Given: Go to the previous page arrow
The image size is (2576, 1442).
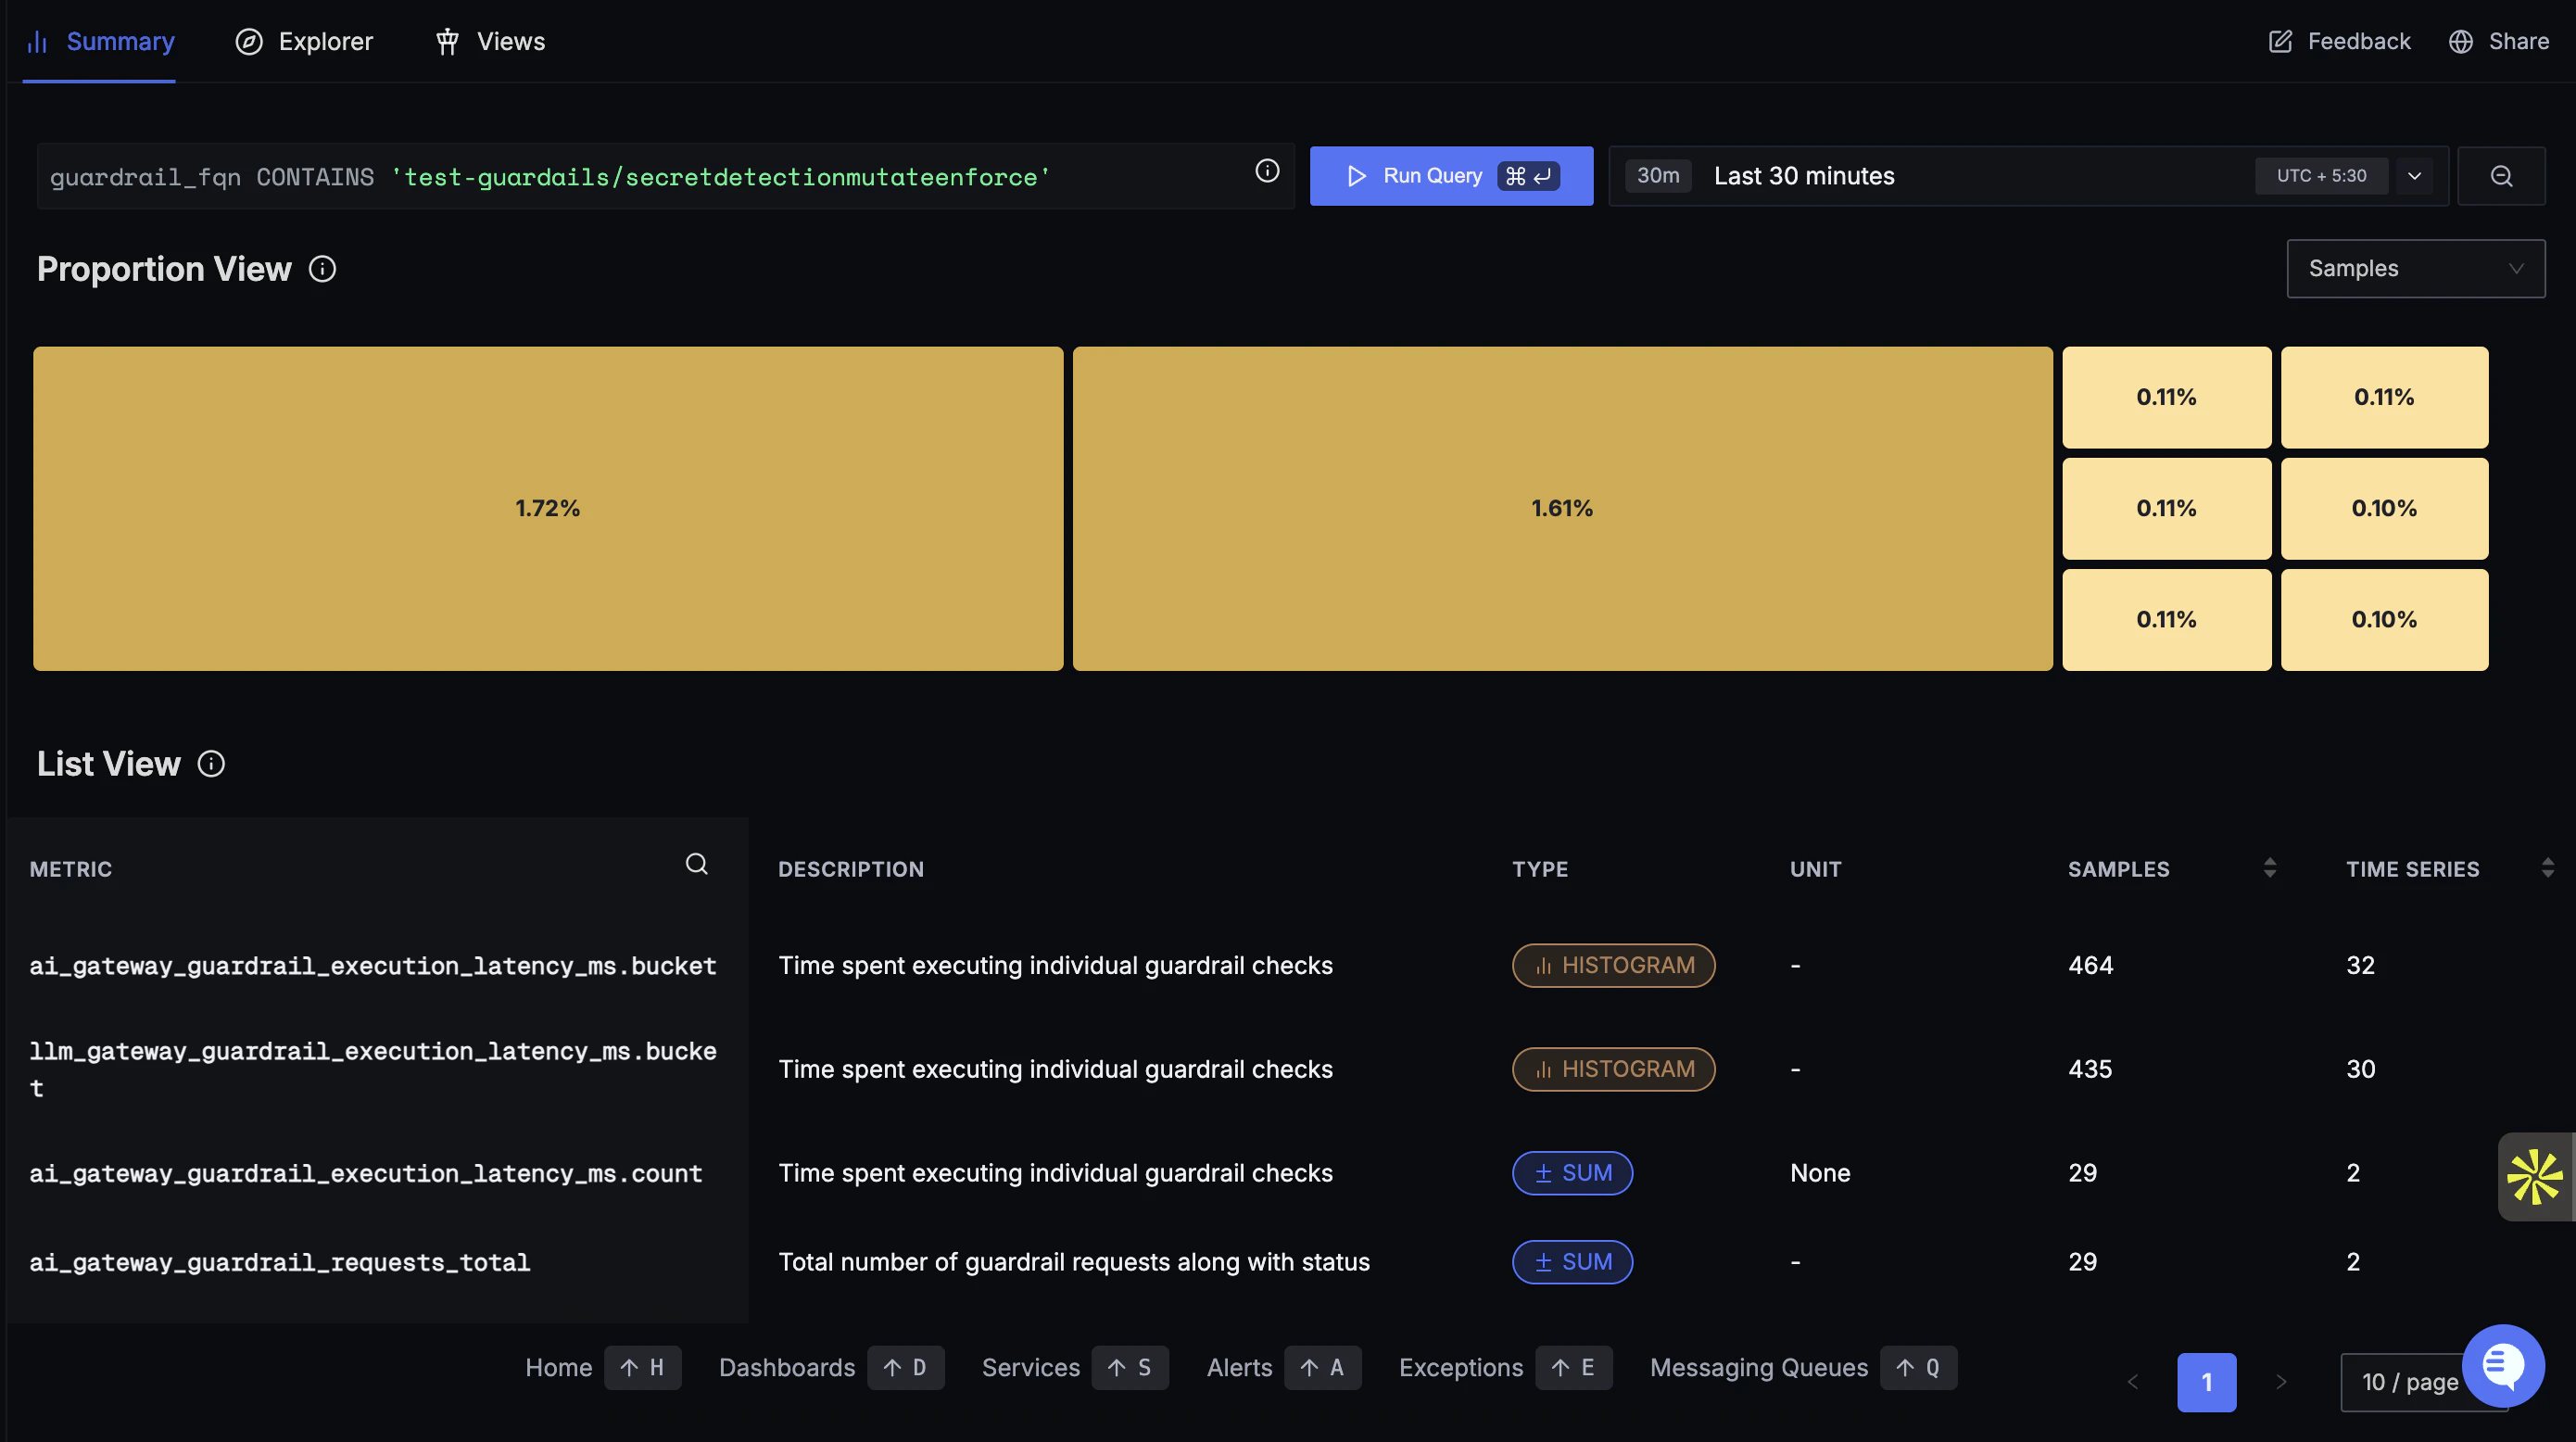Looking at the screenshot, I should [x=2133, y=1382].
